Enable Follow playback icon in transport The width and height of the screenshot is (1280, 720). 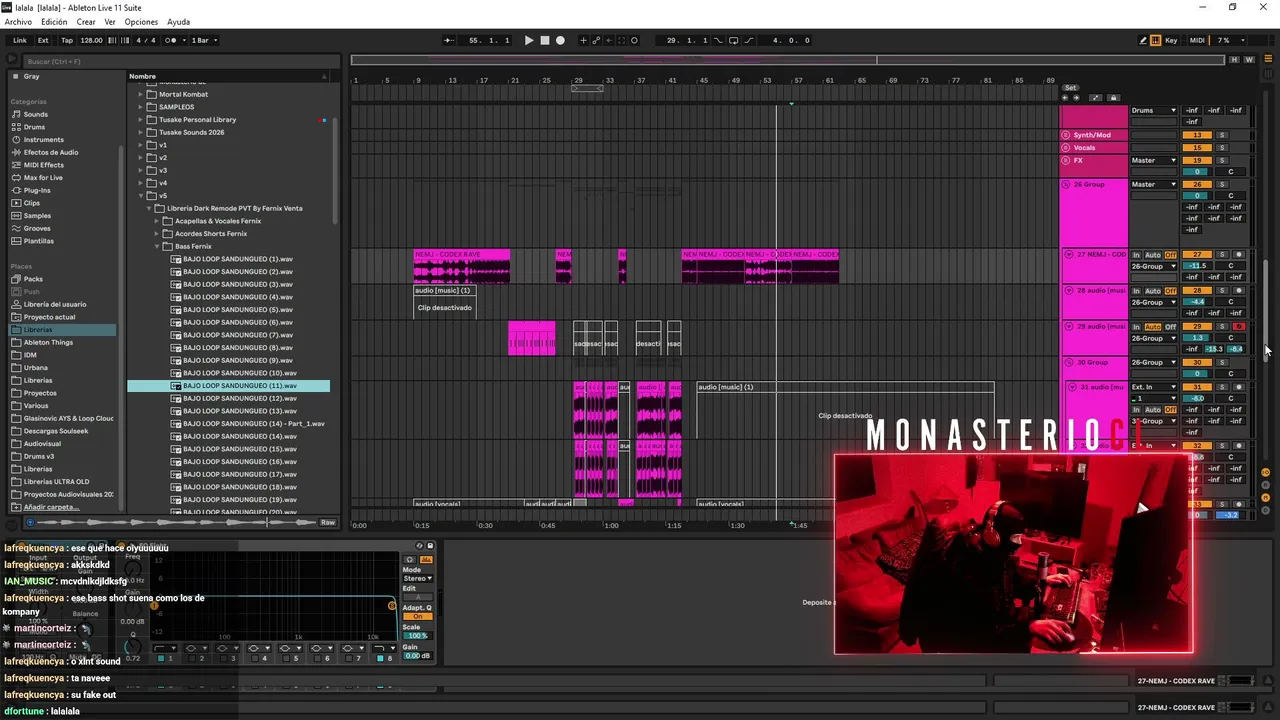click(449, 41)
